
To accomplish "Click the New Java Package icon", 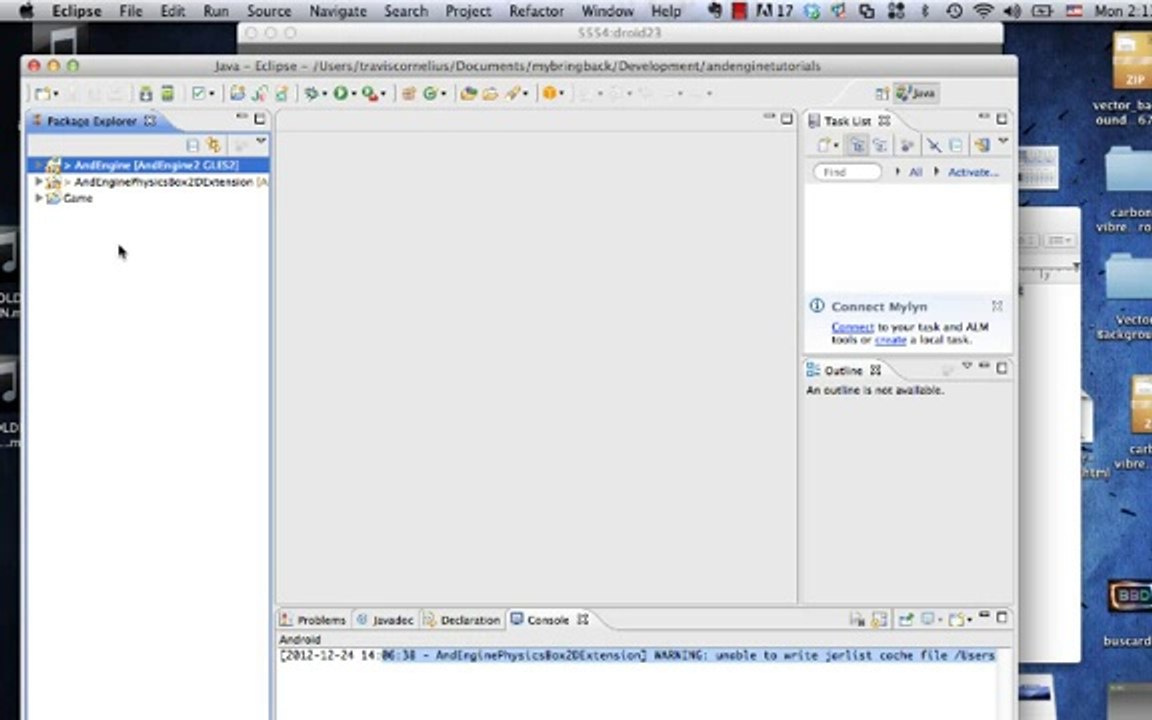I will [x=409, y=93].
